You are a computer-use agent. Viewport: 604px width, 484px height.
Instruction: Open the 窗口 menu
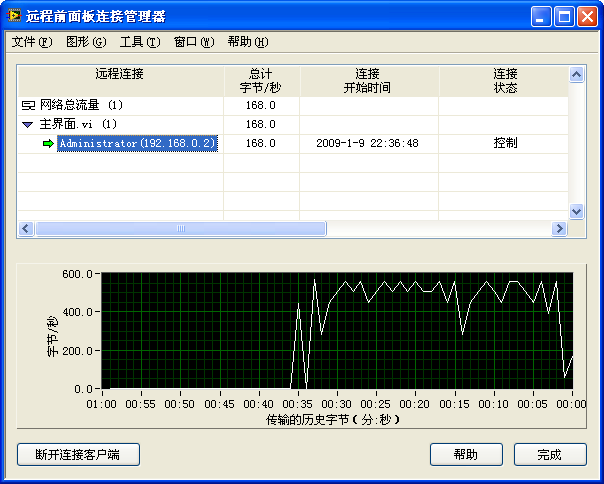click(193, 42)
